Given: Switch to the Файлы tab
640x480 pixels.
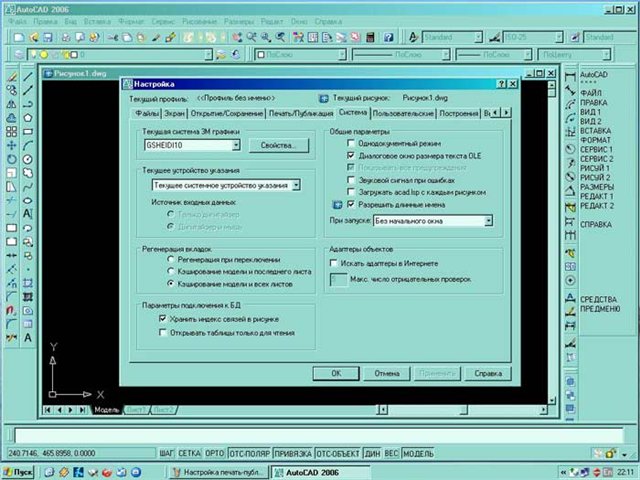Looking at the screenshot, I should coord(147,113).
